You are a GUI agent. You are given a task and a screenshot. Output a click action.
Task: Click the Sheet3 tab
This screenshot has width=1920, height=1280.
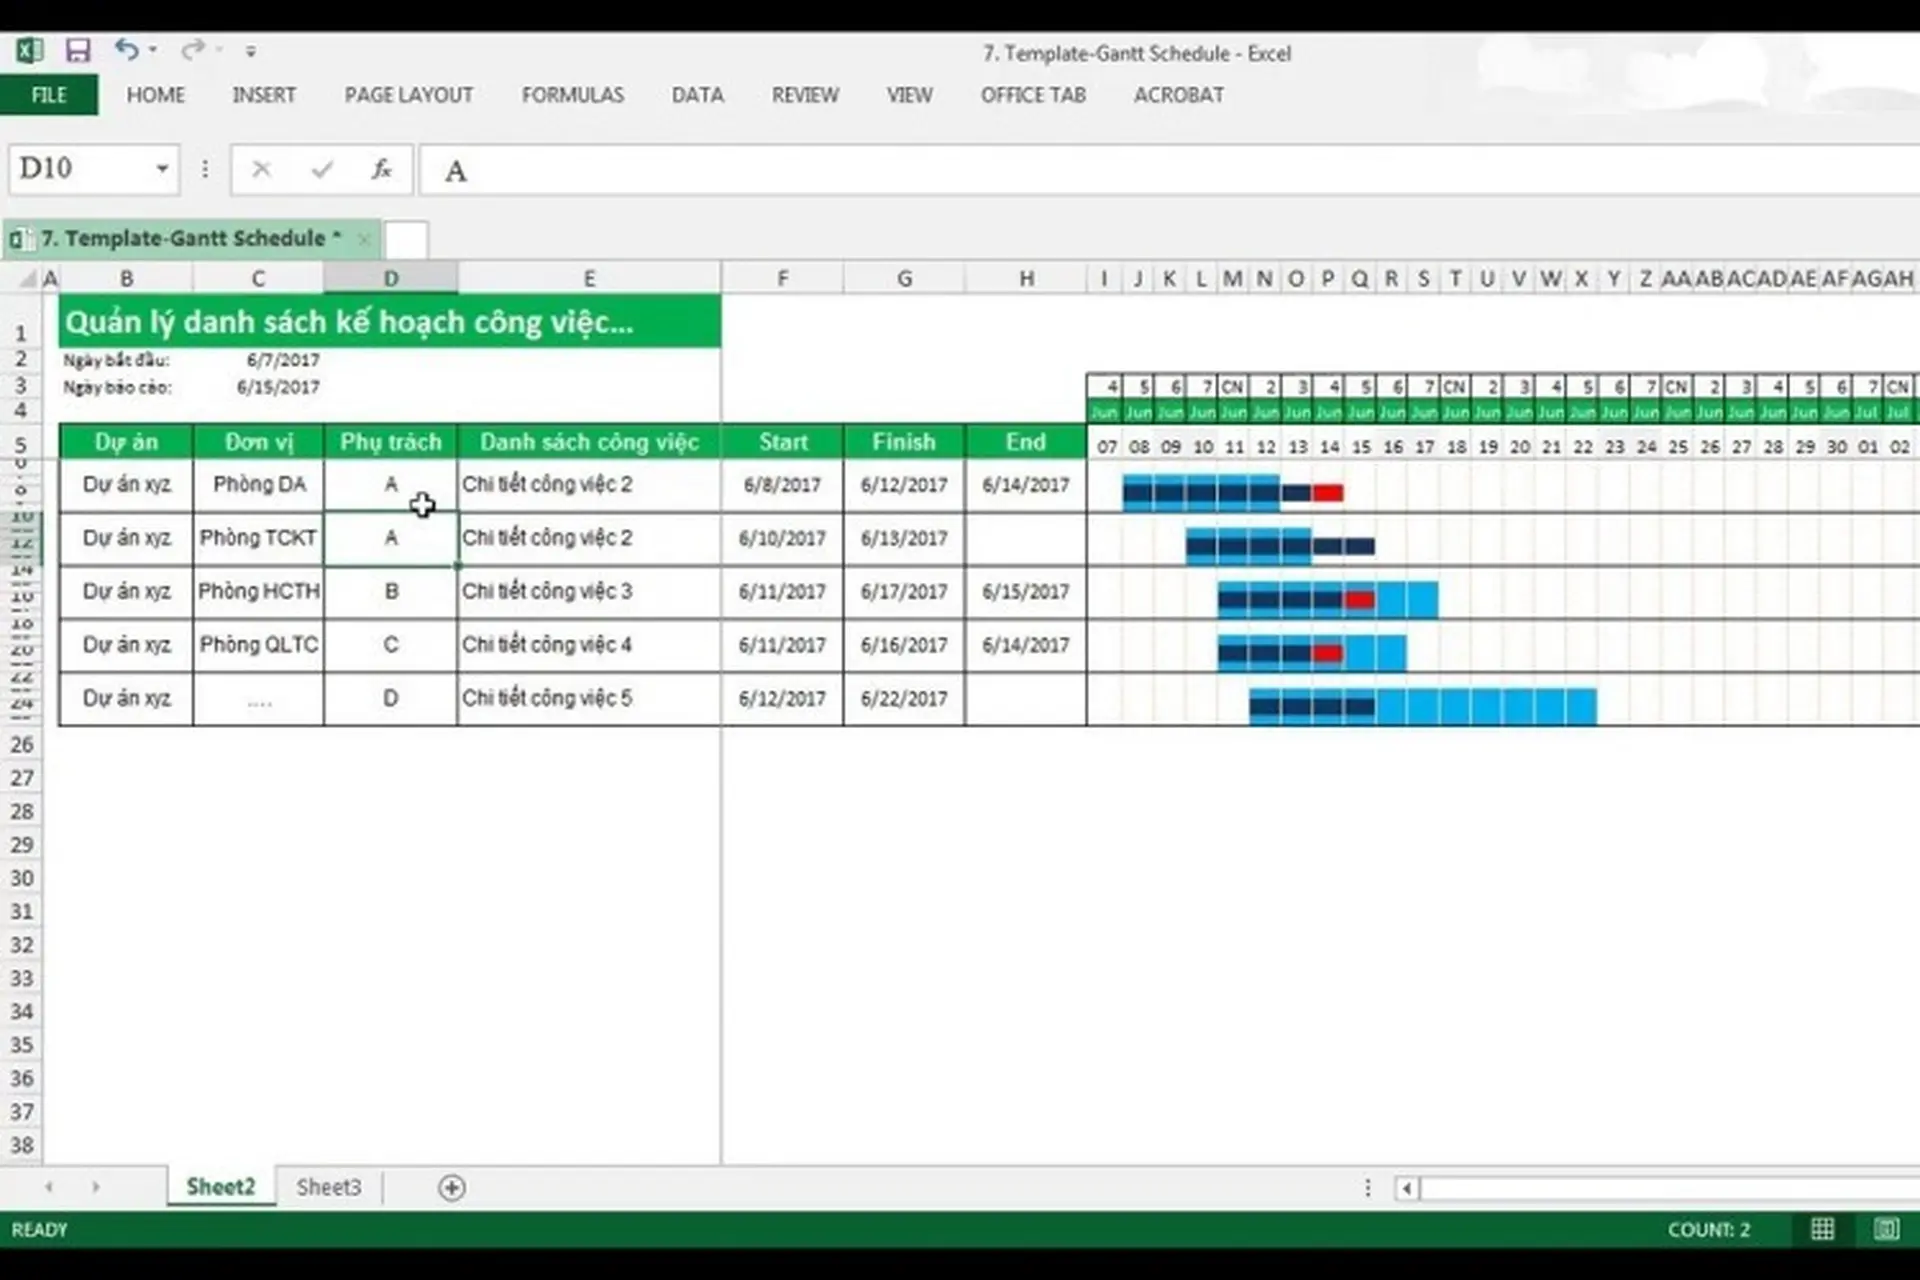[328, 1187]
